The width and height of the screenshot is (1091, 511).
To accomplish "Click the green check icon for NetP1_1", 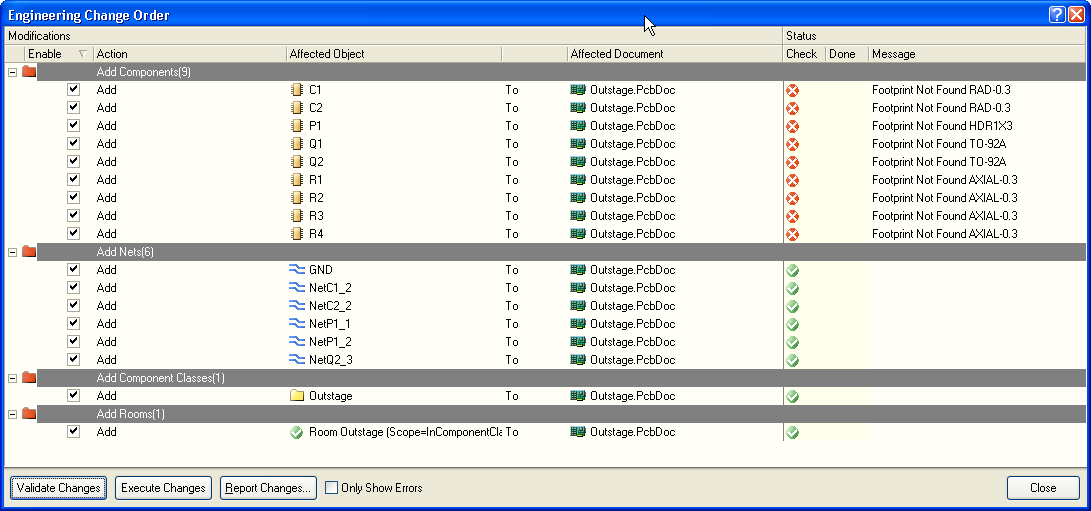I will [x=792, y=324].
